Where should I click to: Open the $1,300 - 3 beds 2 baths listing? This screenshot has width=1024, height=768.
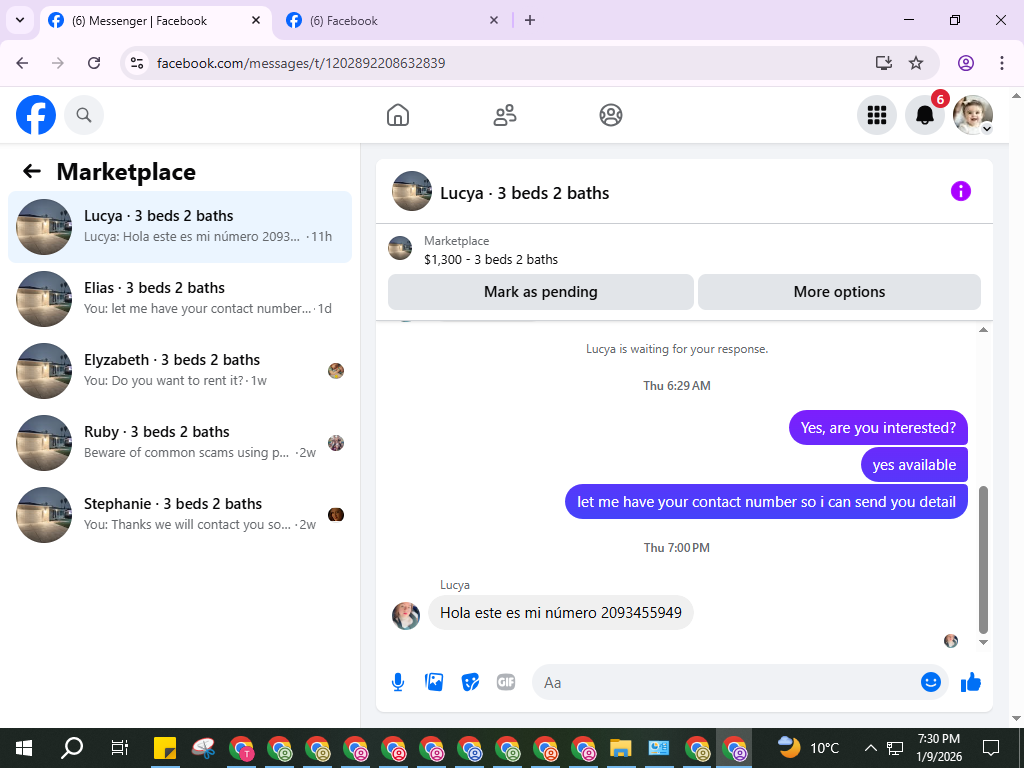(490, 259)
